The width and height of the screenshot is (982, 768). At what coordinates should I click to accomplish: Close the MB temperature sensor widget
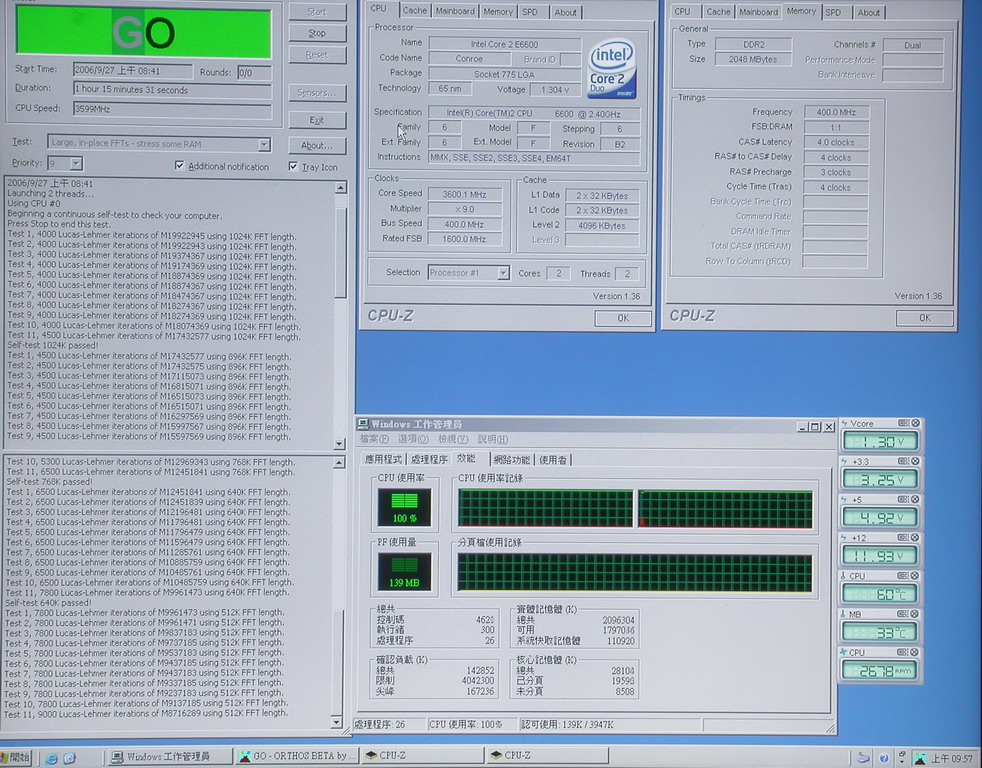tap(915, 614)
